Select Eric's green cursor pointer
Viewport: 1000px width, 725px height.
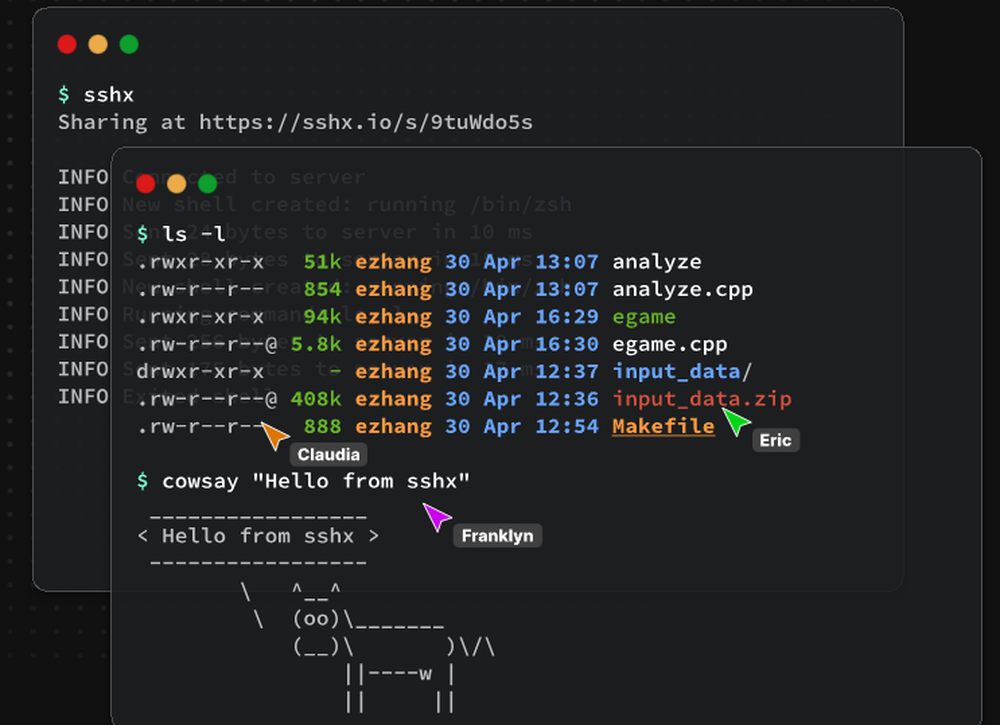pyautogui.click(x=736, y=422)
